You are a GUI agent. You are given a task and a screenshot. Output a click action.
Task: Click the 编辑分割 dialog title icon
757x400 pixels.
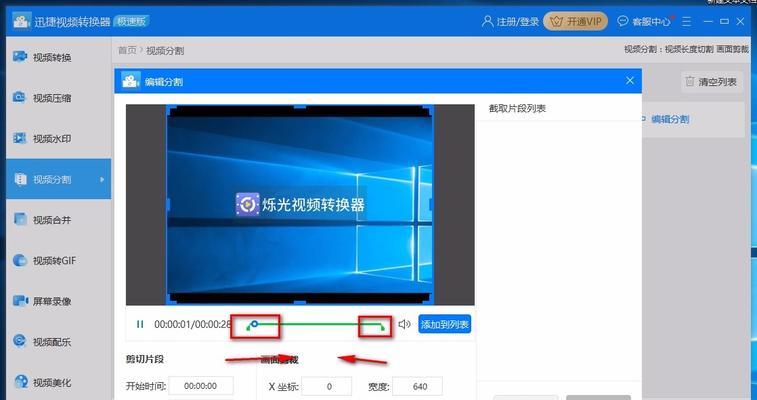pyautogui.click(x=130, y=81)
